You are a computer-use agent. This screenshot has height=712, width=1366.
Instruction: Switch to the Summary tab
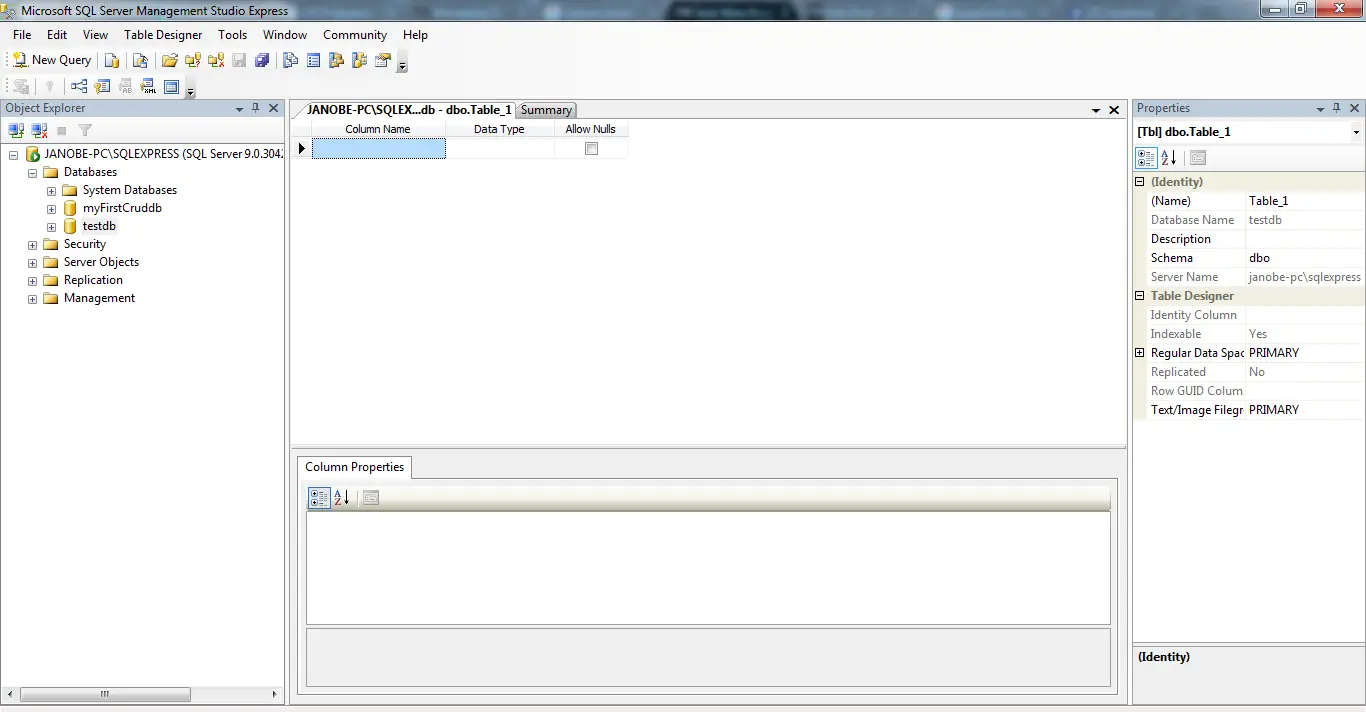[x=546, y=110]
